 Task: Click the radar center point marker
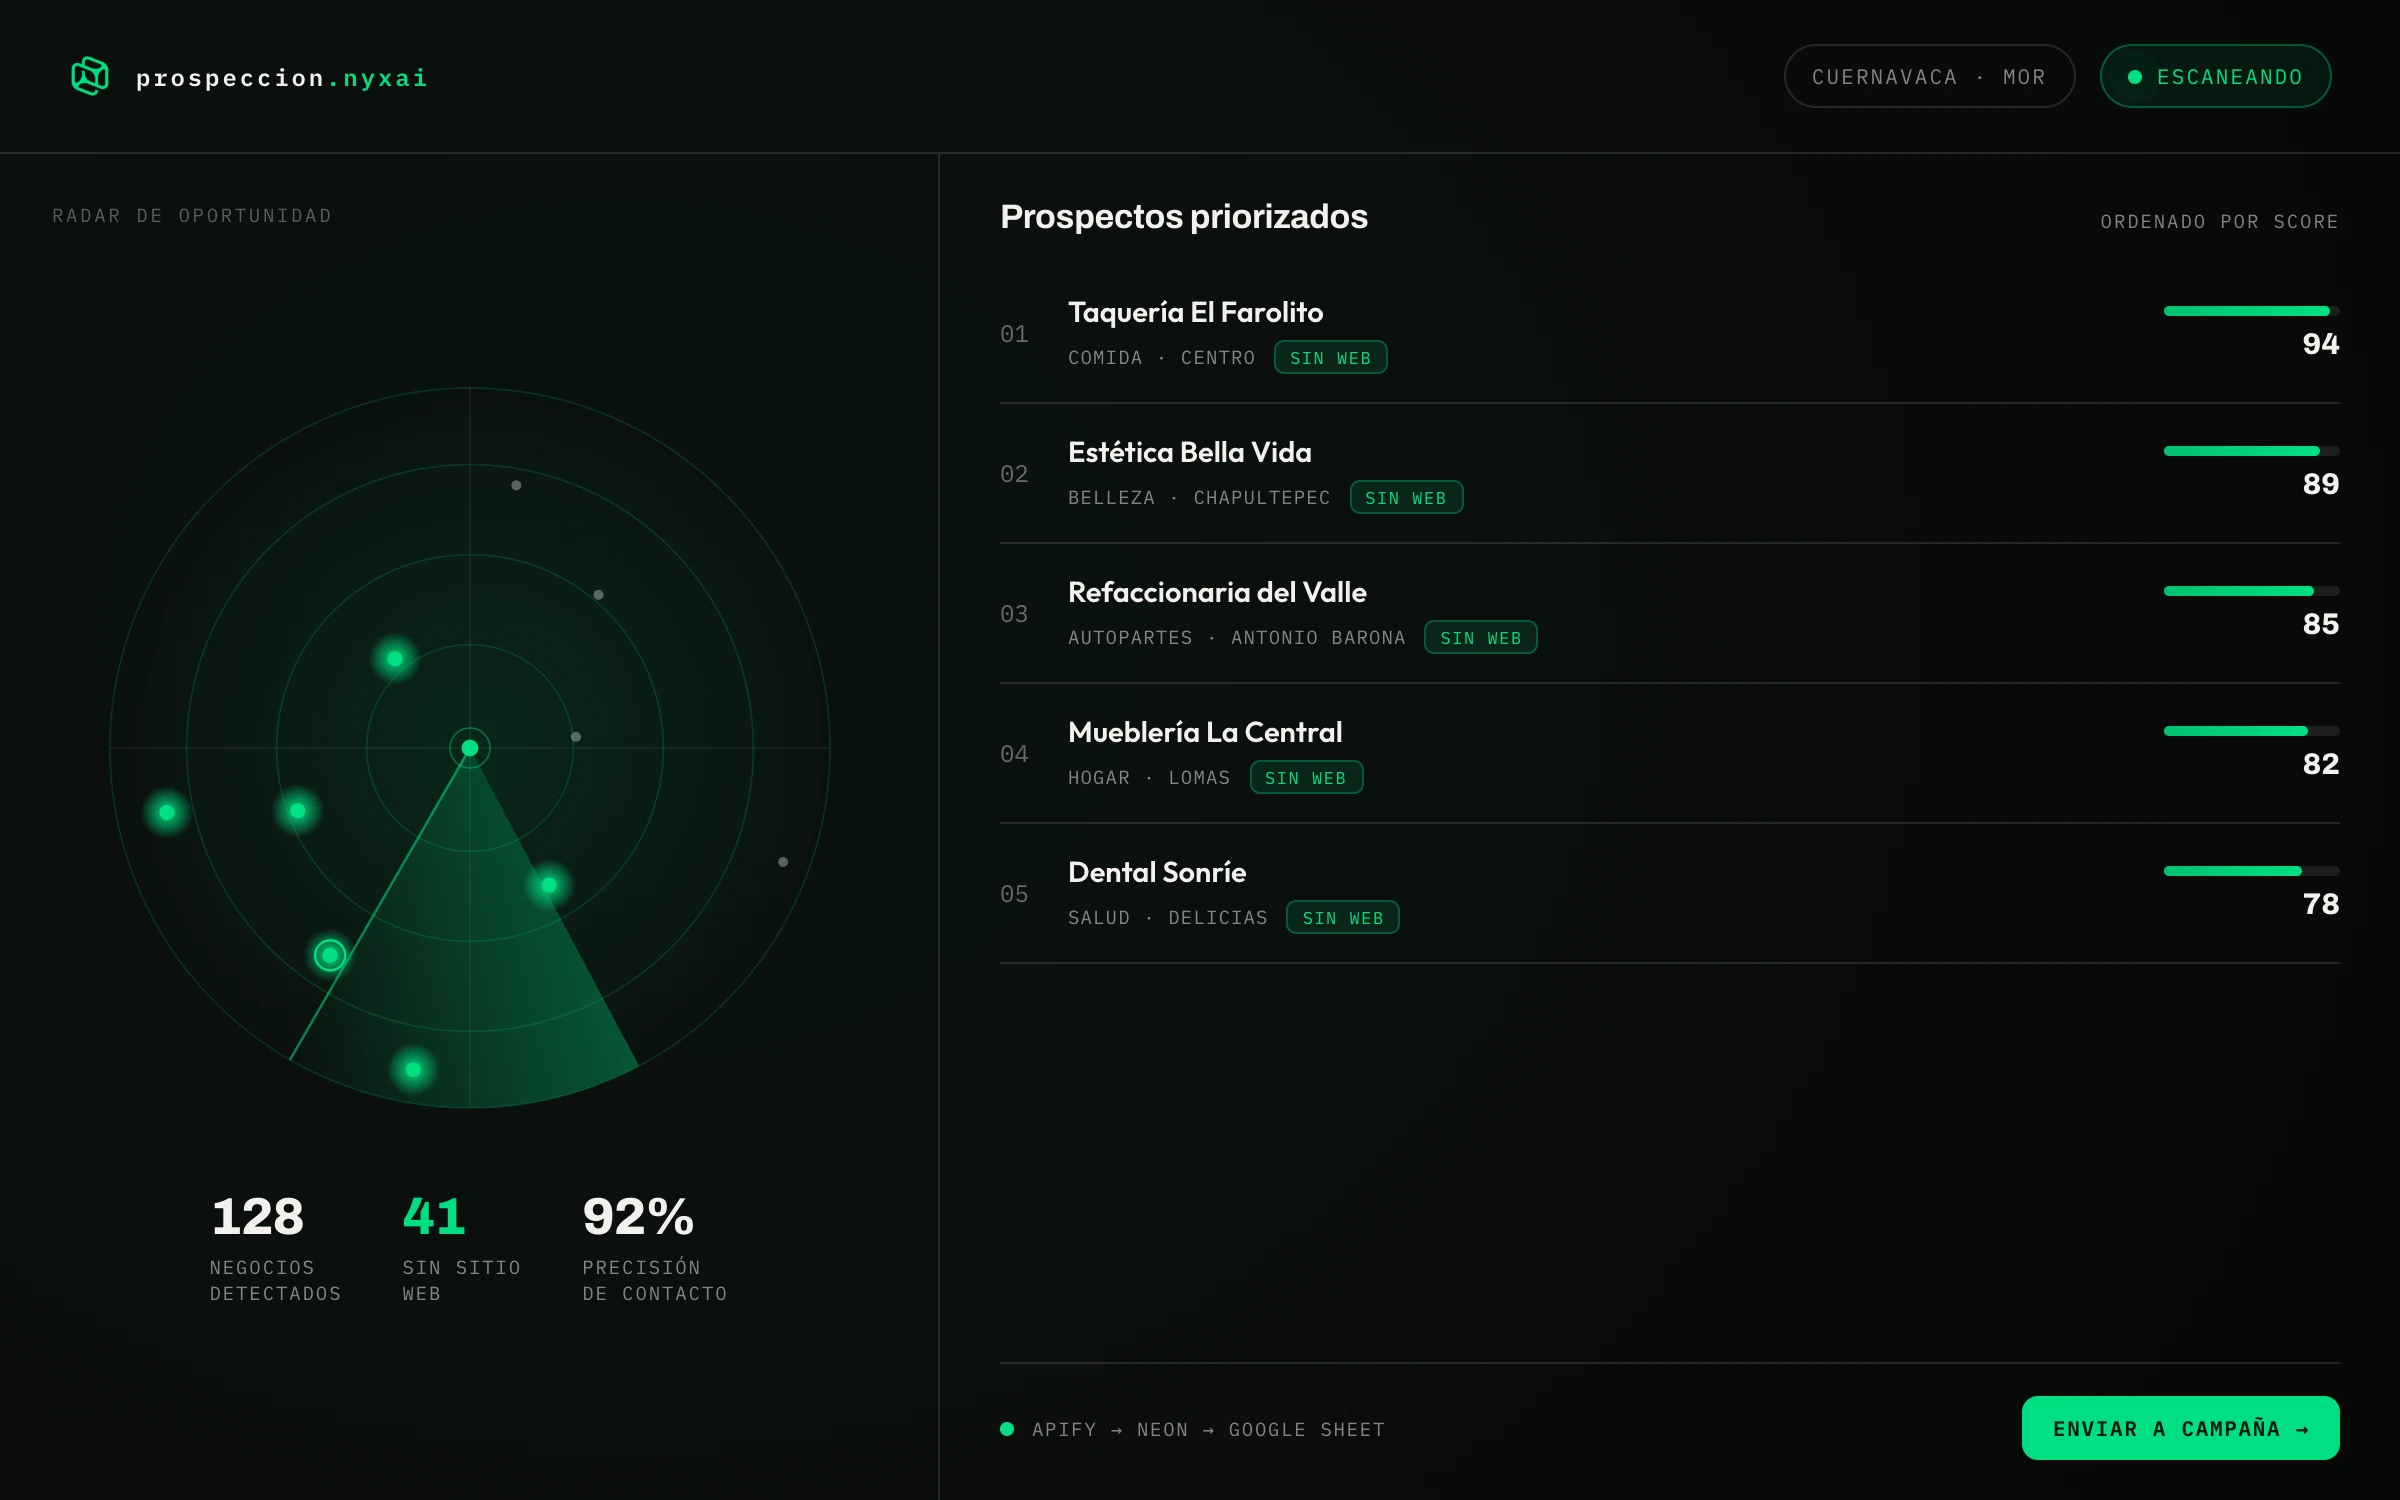470,748
